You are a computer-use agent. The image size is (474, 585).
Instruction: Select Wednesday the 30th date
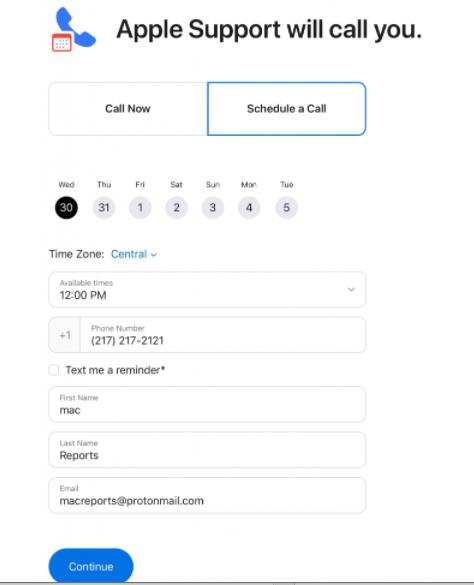tap(66, 207)
